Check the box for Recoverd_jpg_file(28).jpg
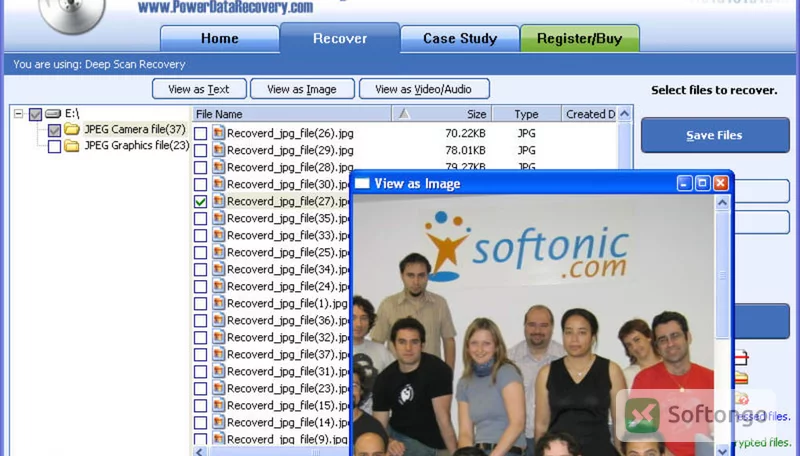This screenshot has height=456, width=800. (201, 167)
